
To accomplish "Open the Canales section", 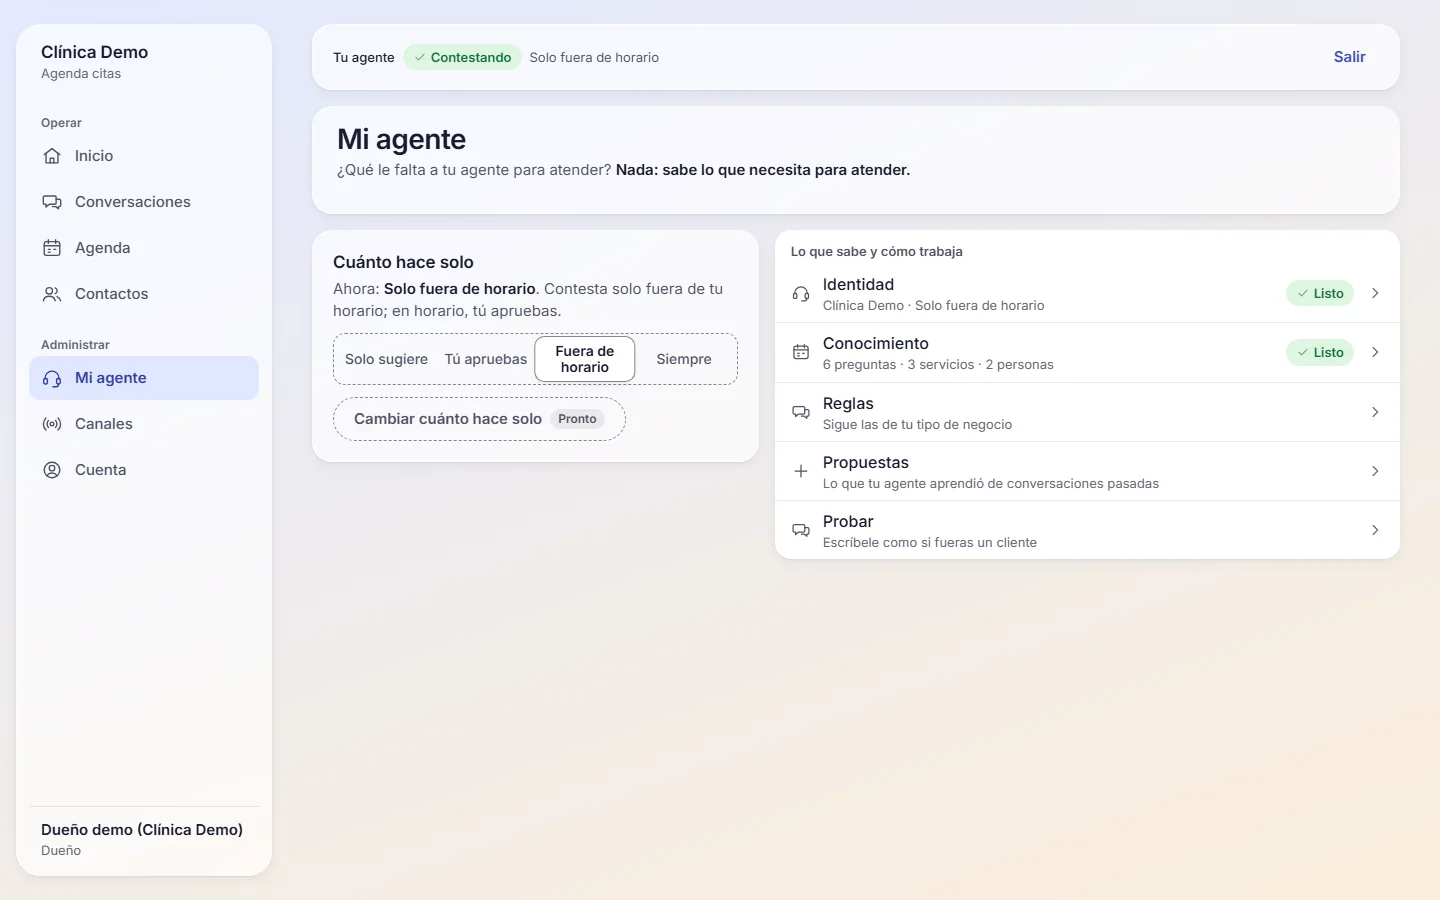I will (144, 424).
